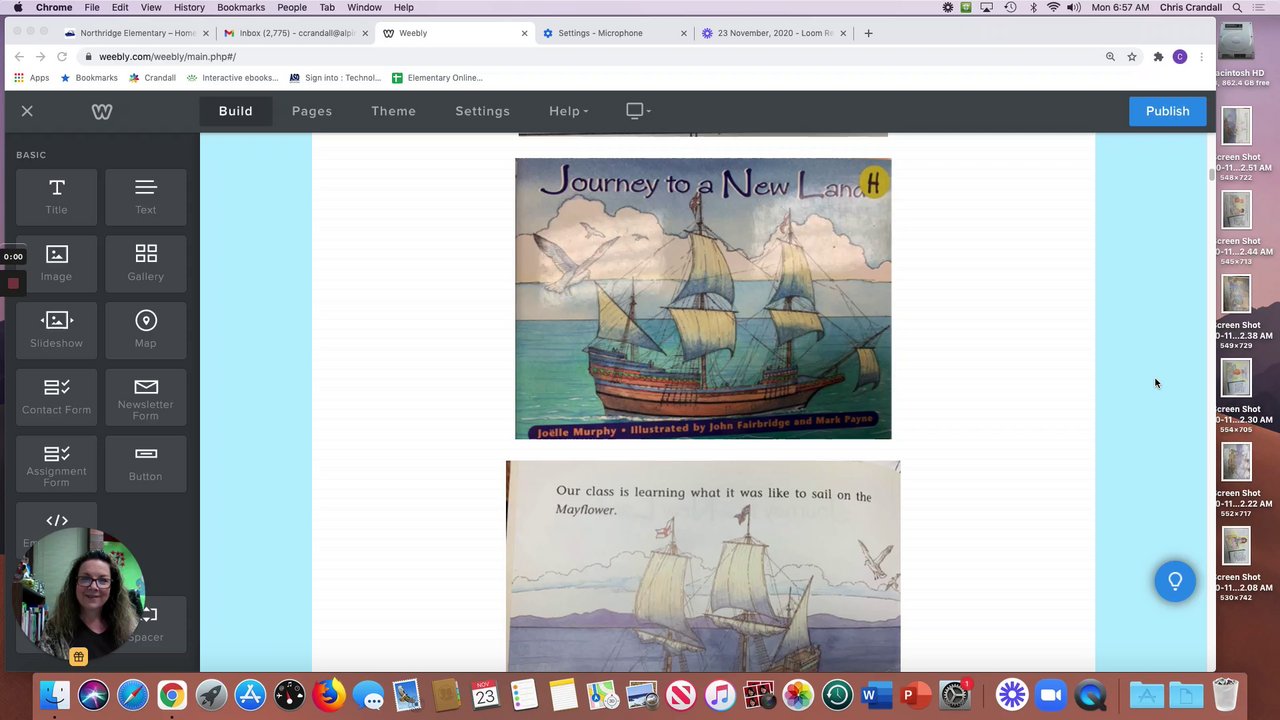Select the Contact Form element
1280x720 pixels.
coord(56,396)
